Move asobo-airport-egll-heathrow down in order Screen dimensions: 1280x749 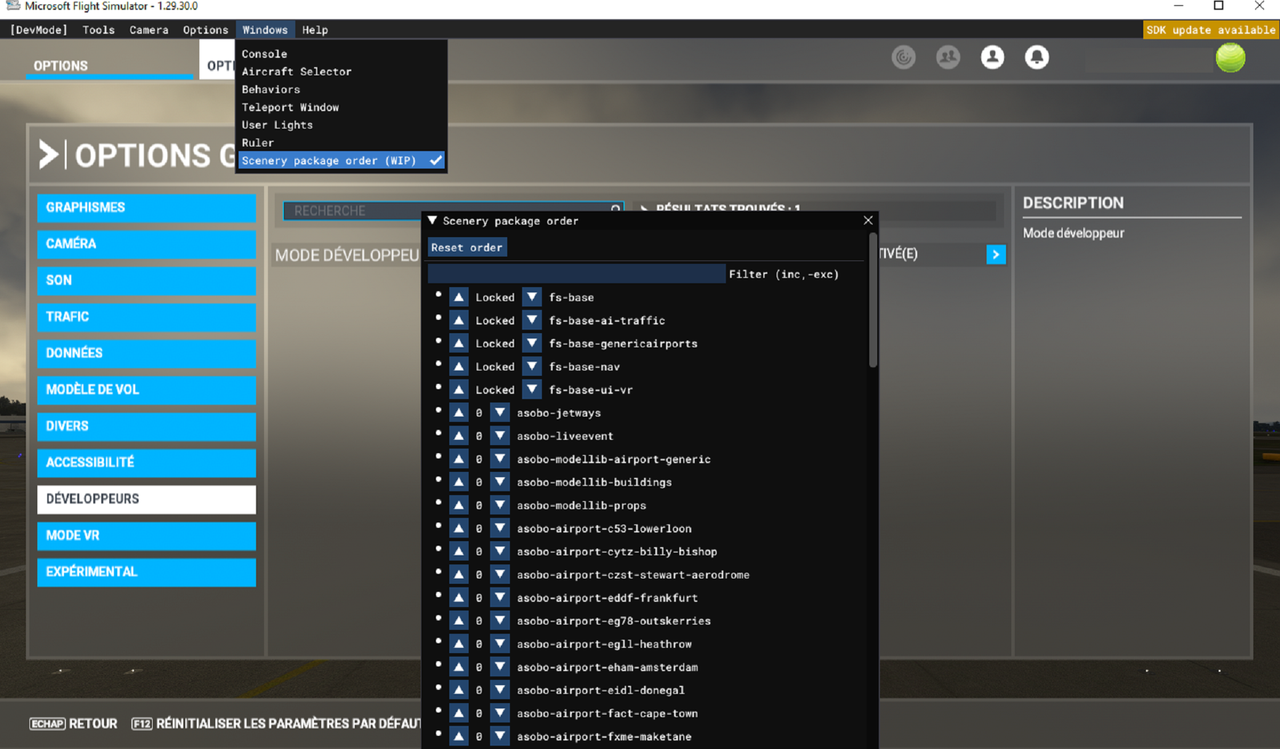click(500, 644)
